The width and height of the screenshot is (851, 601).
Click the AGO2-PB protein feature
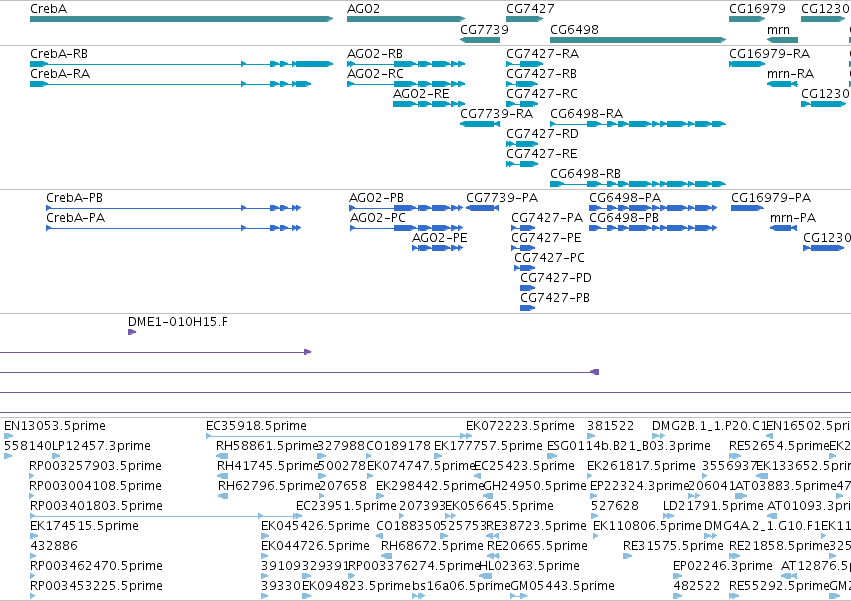click(407, 208)
